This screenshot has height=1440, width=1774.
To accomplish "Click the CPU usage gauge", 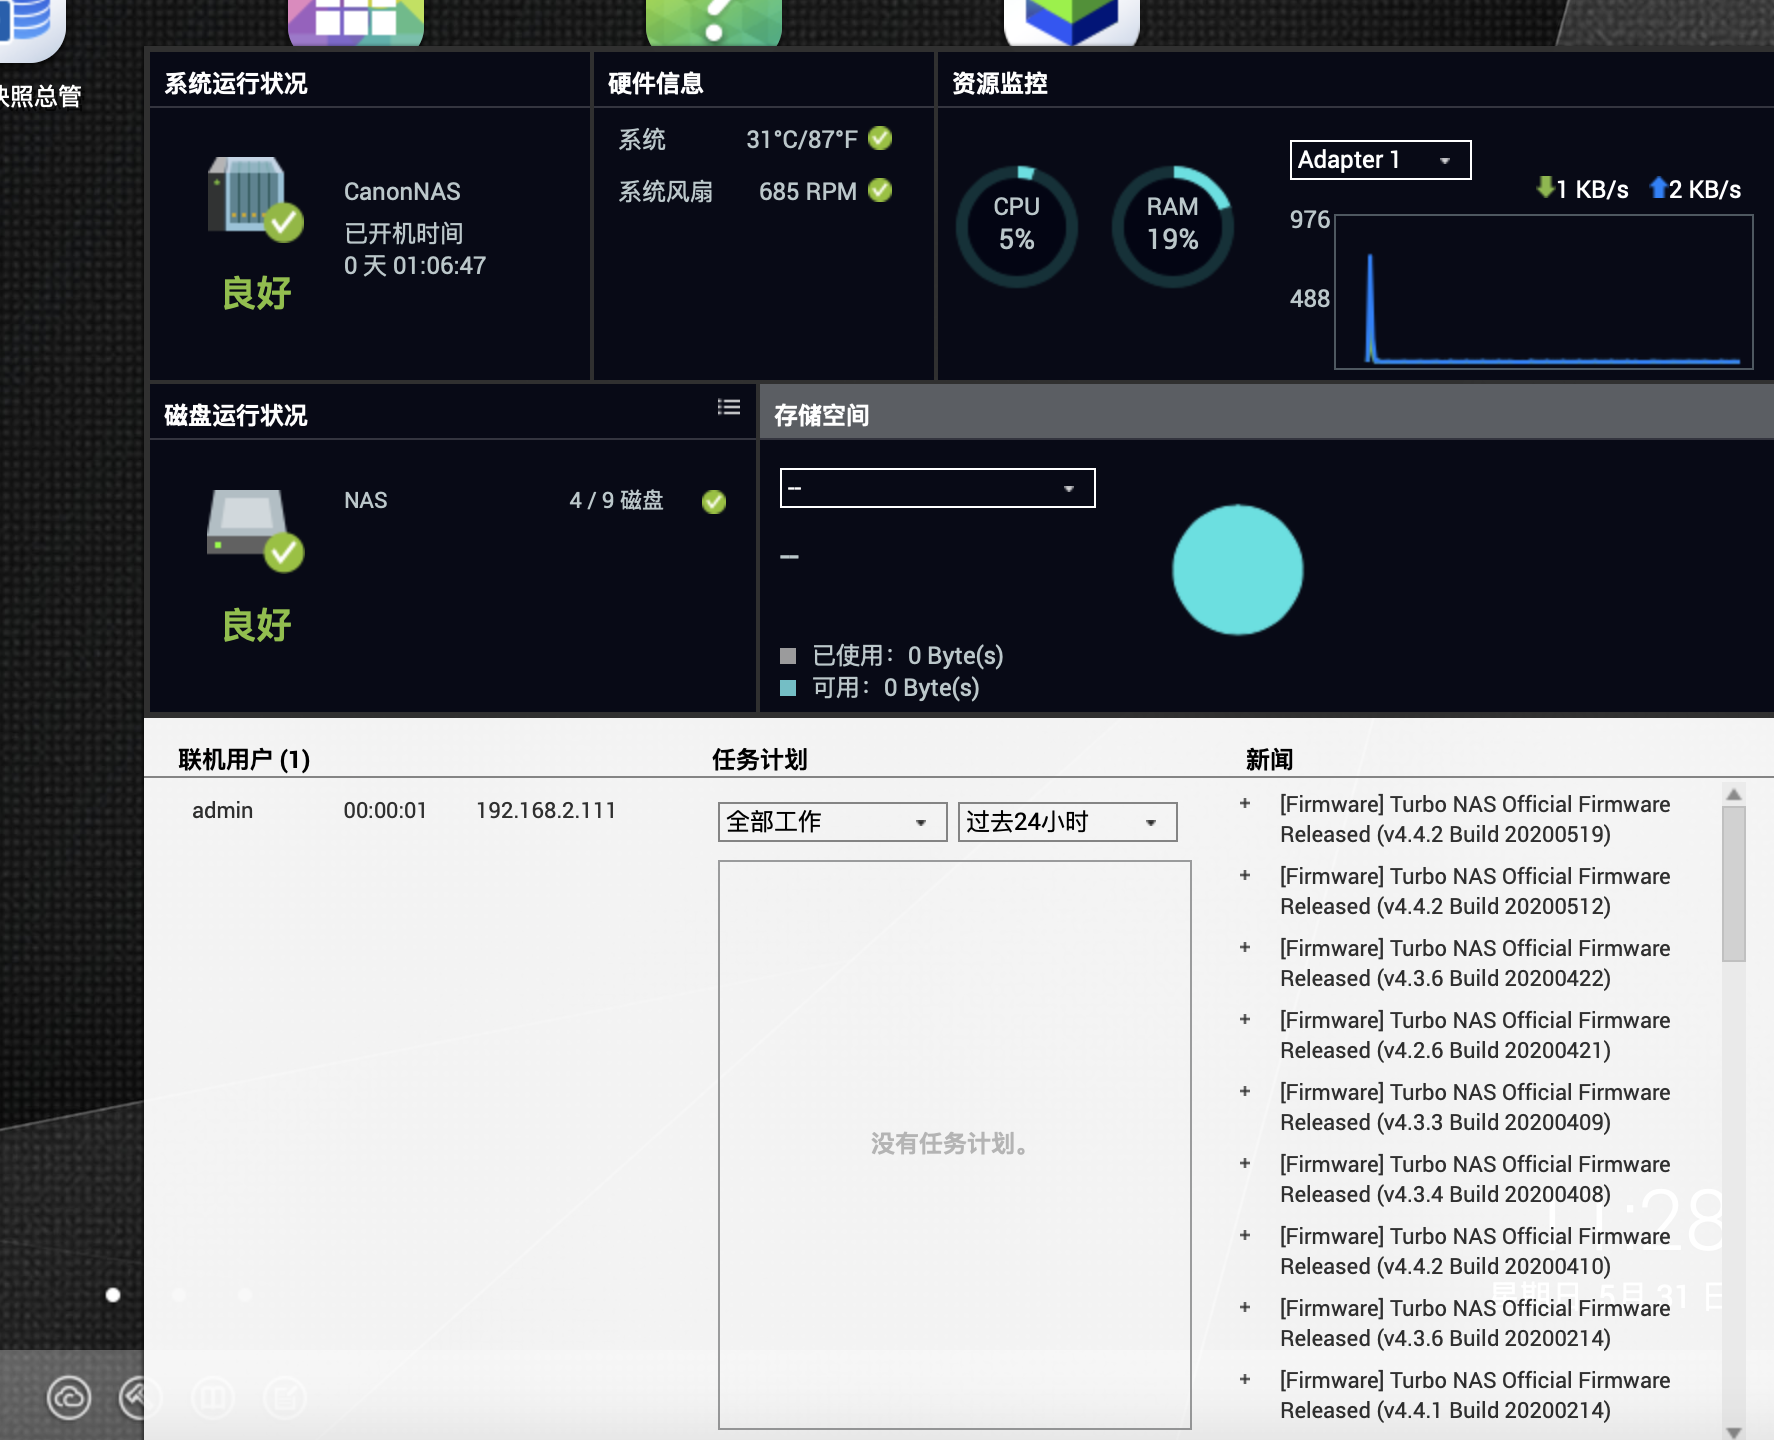I will pos(1016,226).
